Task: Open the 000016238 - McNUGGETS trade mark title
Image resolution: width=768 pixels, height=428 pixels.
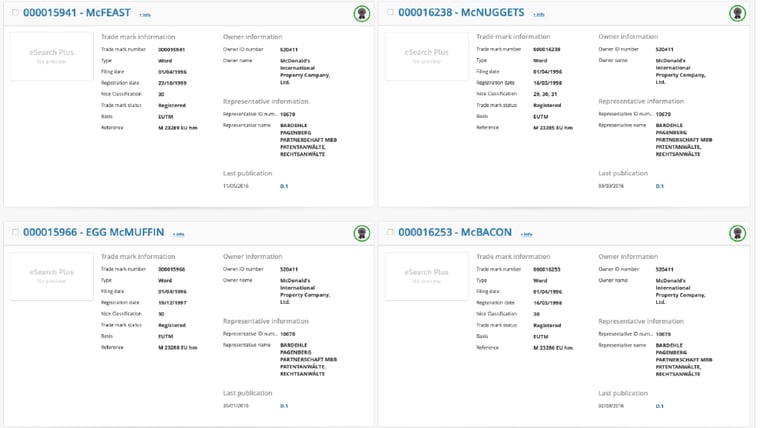Action: point(461,13)
